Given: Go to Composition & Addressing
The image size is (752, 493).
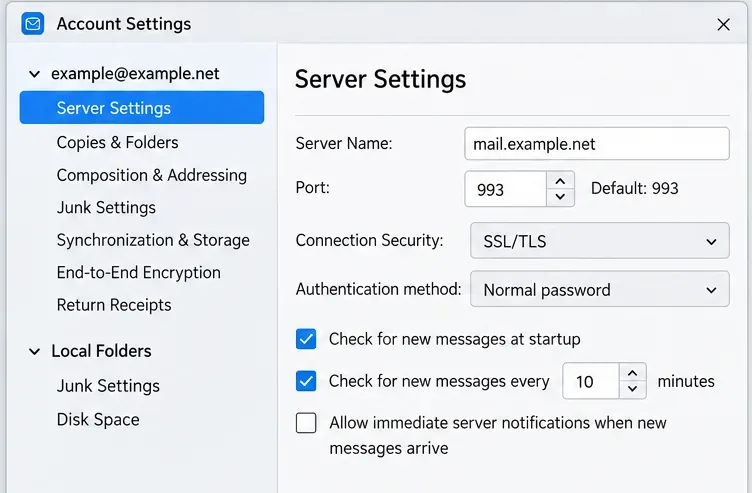Looking at the screenshot, I should pos(152,176).
